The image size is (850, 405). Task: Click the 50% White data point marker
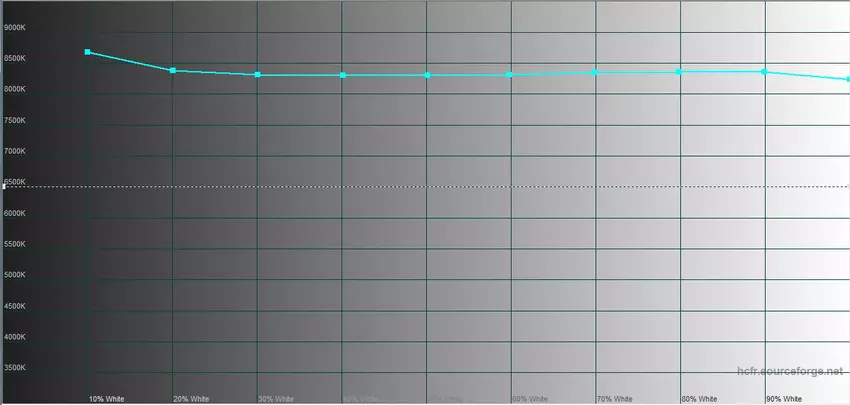coord(427,75)
